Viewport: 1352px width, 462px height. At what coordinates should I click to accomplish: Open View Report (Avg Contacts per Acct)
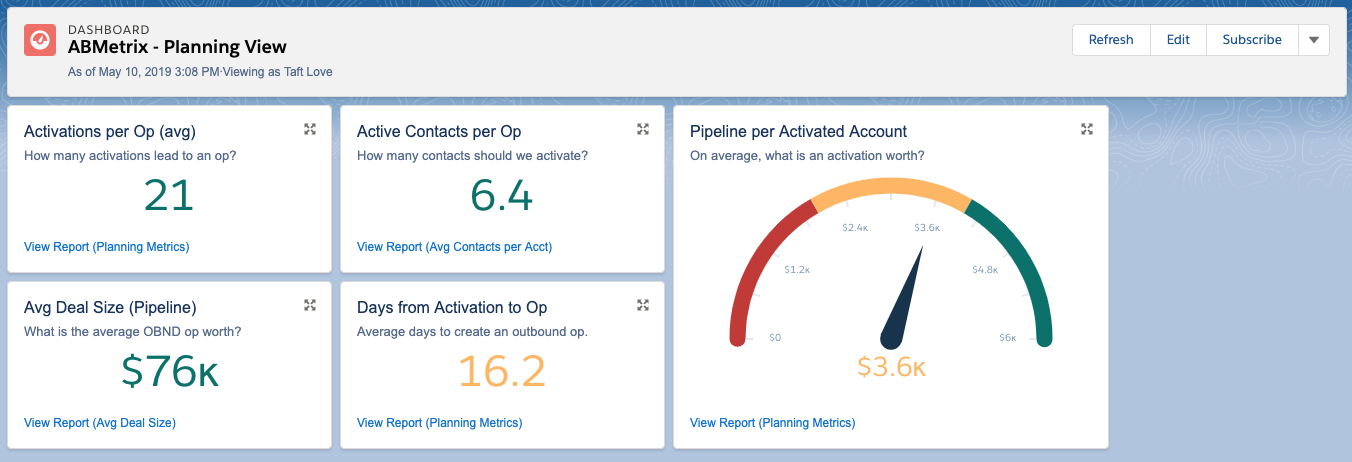454,247
